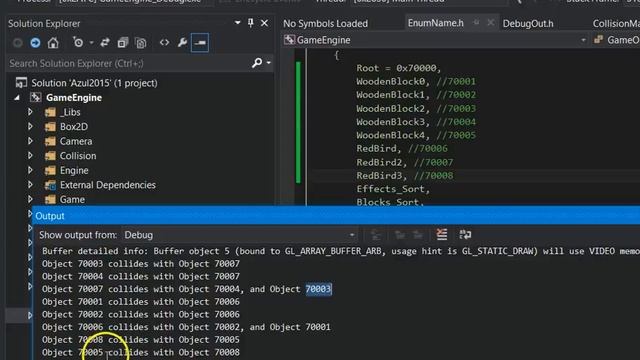Close the Solution Explorer panel
The image size is (640, 360).
(264, 23)
